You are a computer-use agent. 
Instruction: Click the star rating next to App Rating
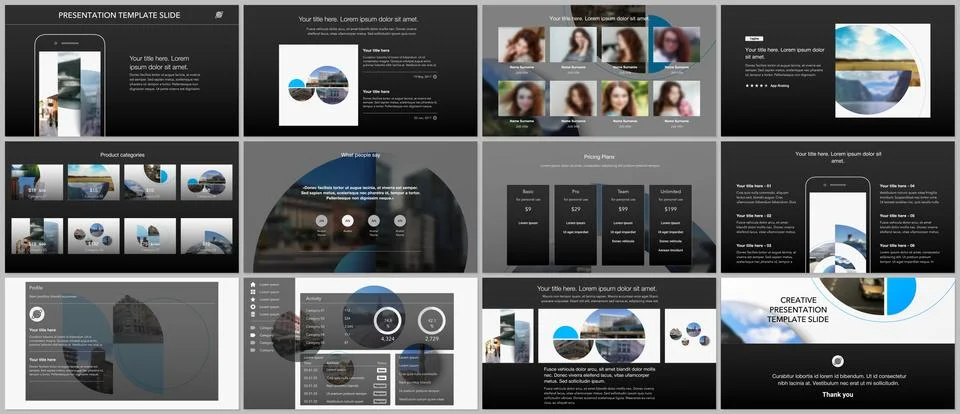[x=756, y=86]
